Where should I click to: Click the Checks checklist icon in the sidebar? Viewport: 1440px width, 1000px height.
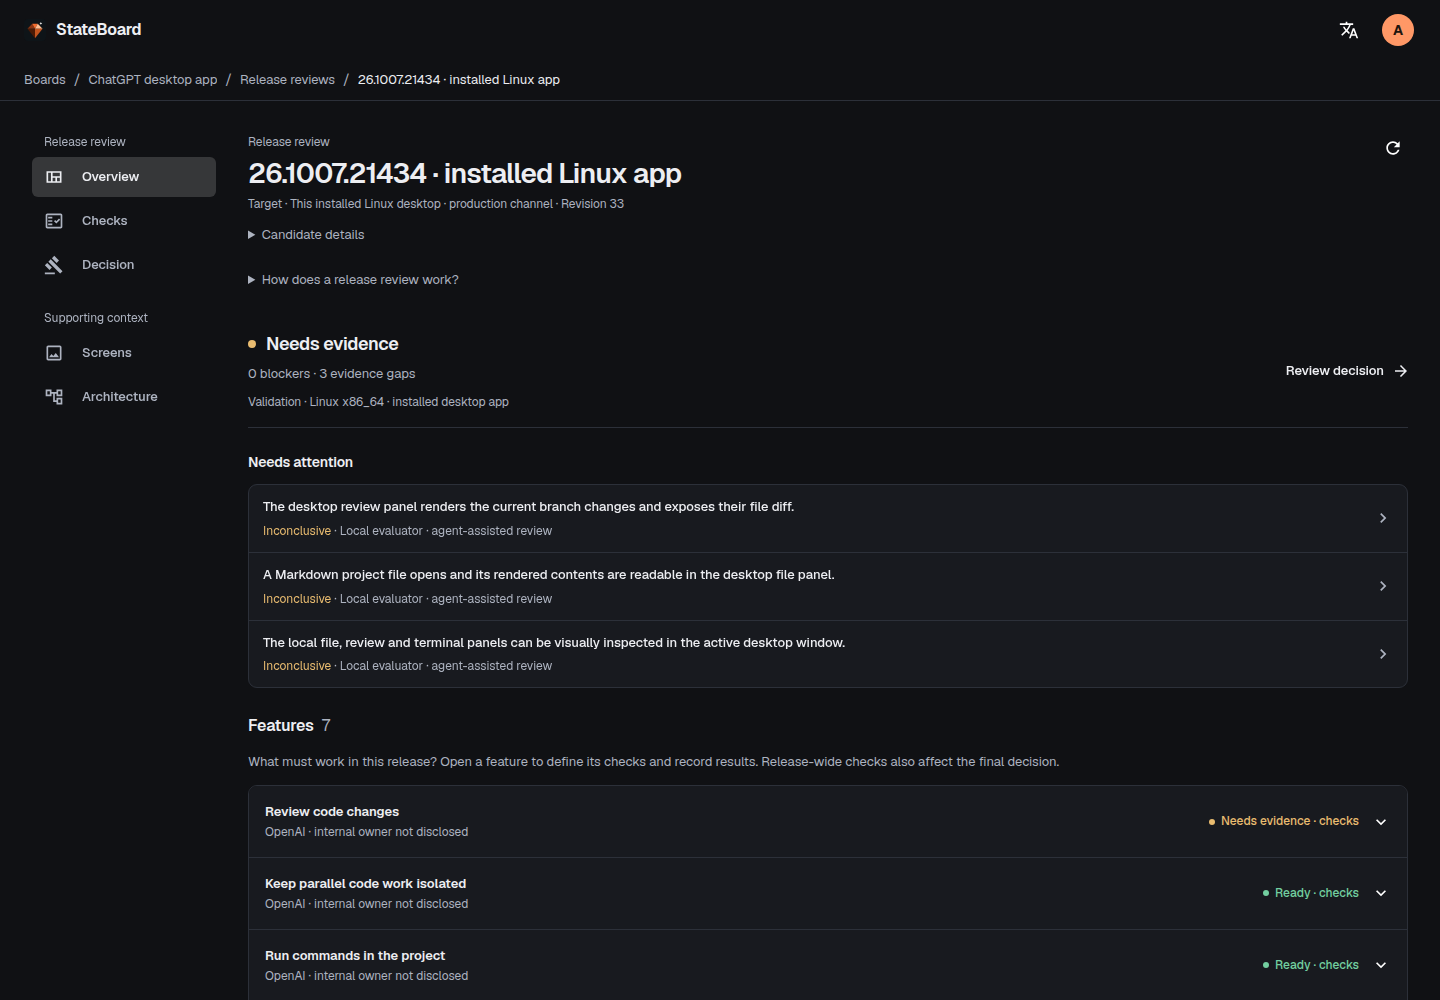point(54,221)
